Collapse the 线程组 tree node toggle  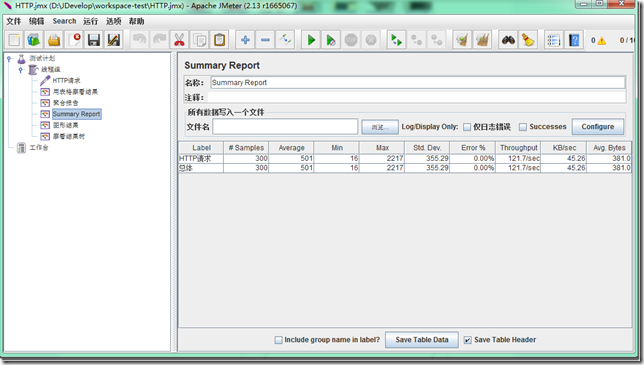pyautogui.click(x=21, y=70)
